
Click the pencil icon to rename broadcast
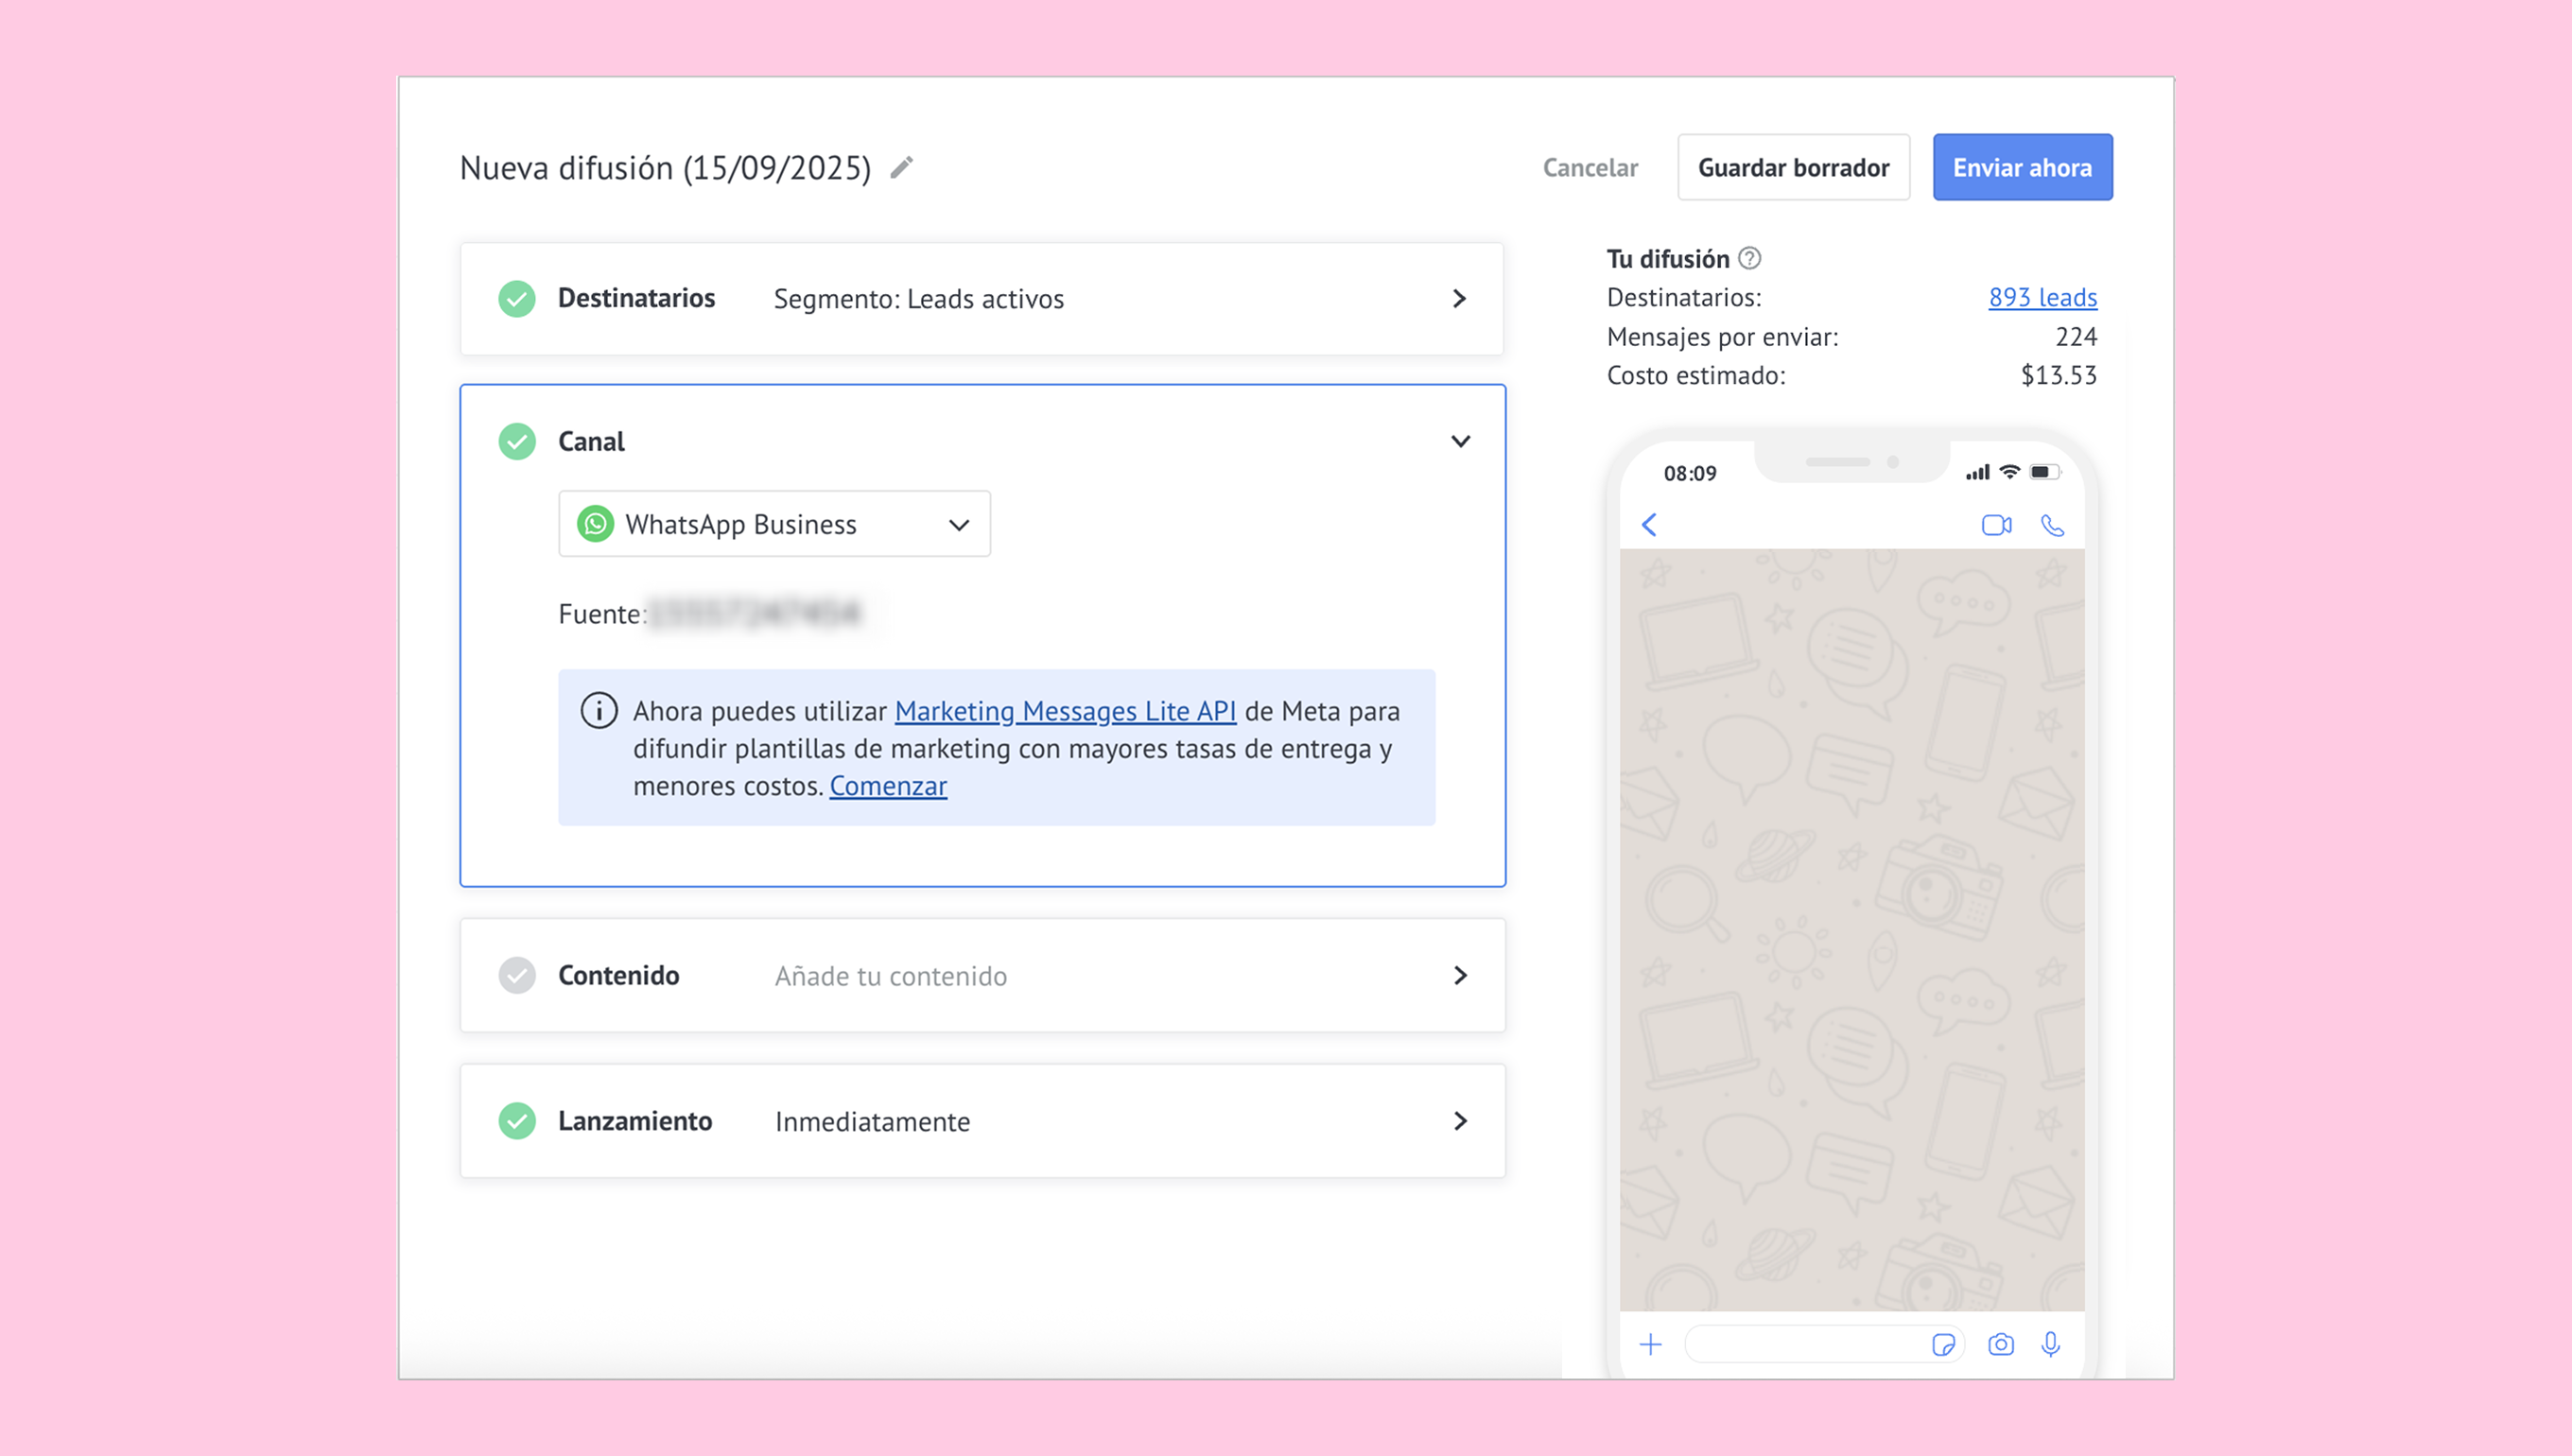point(901,167)
